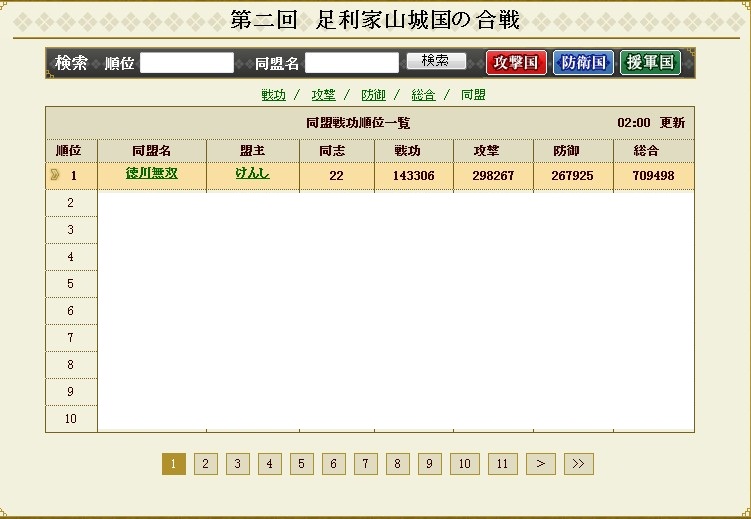Image resolution: width=751 pixels, height=519 pixels.
Task: Click the 同盟名 column header
Action: point(152,151)
